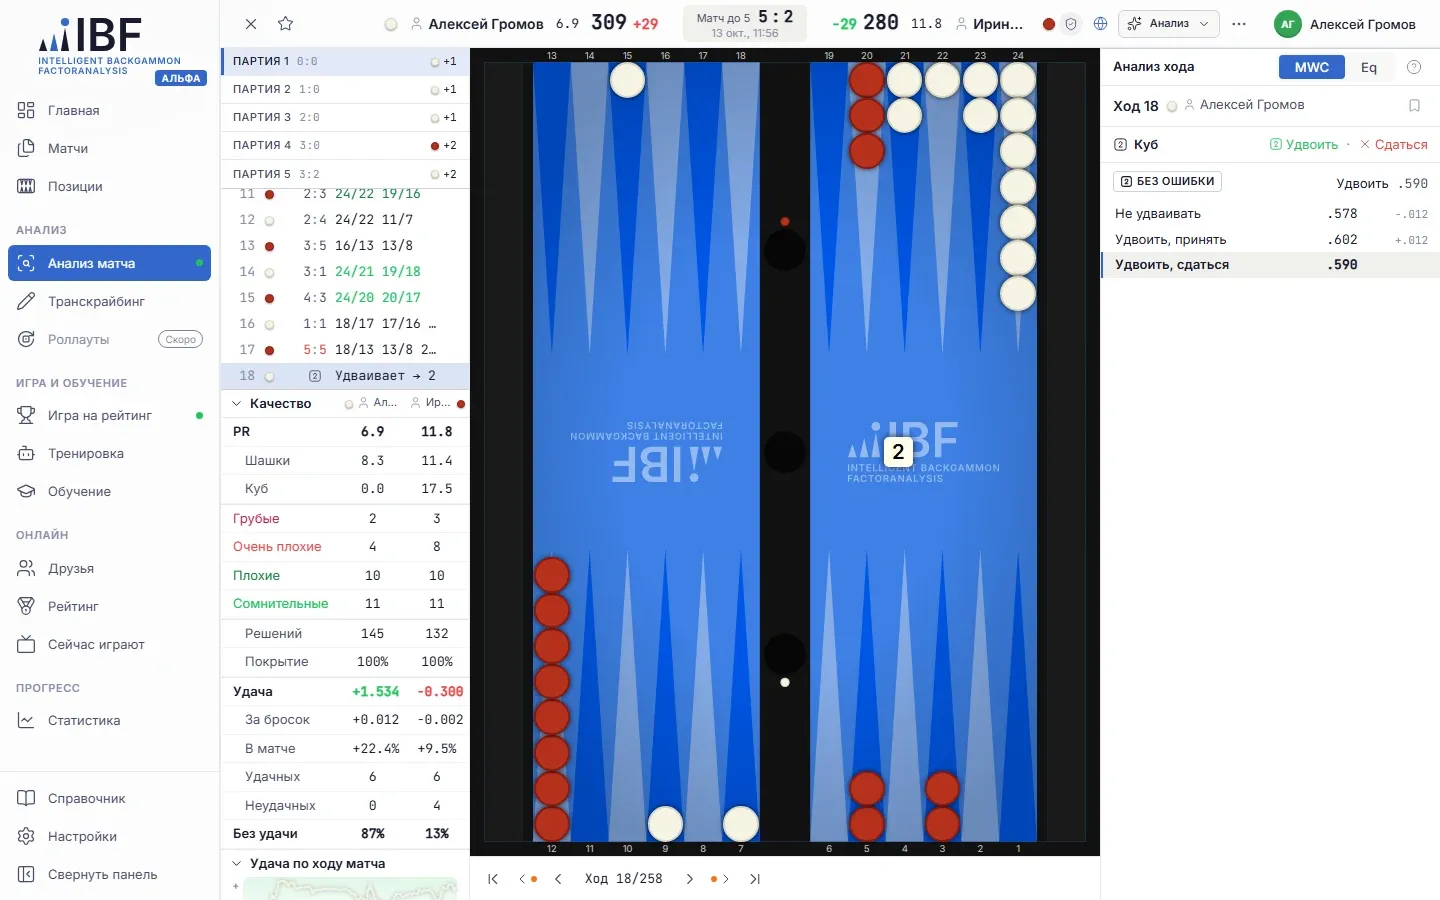Go to the next error move
The image size is (1440, 900).
pos(720,879)
